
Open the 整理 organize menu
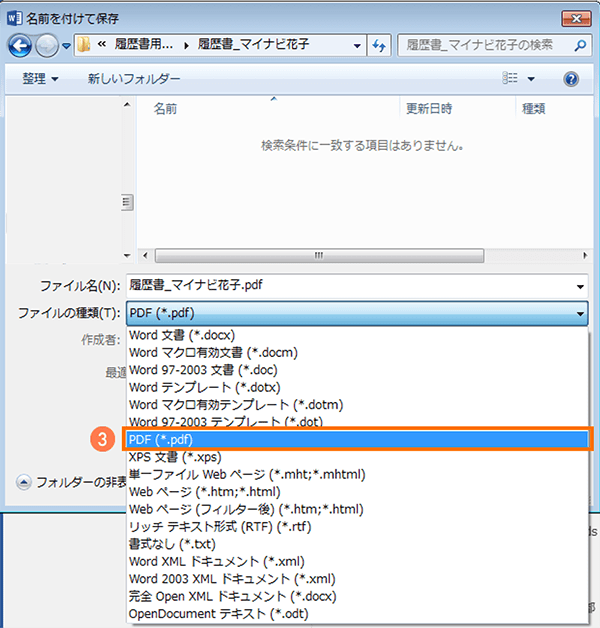pos(40,79)
